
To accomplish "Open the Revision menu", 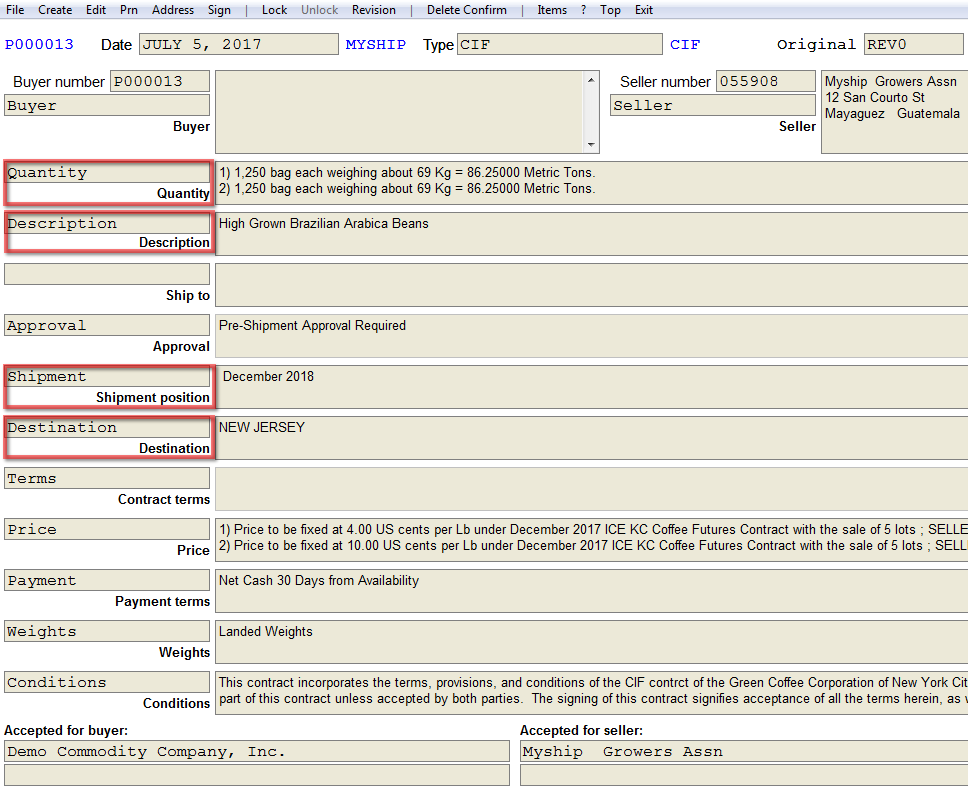I will coord(373,10).
